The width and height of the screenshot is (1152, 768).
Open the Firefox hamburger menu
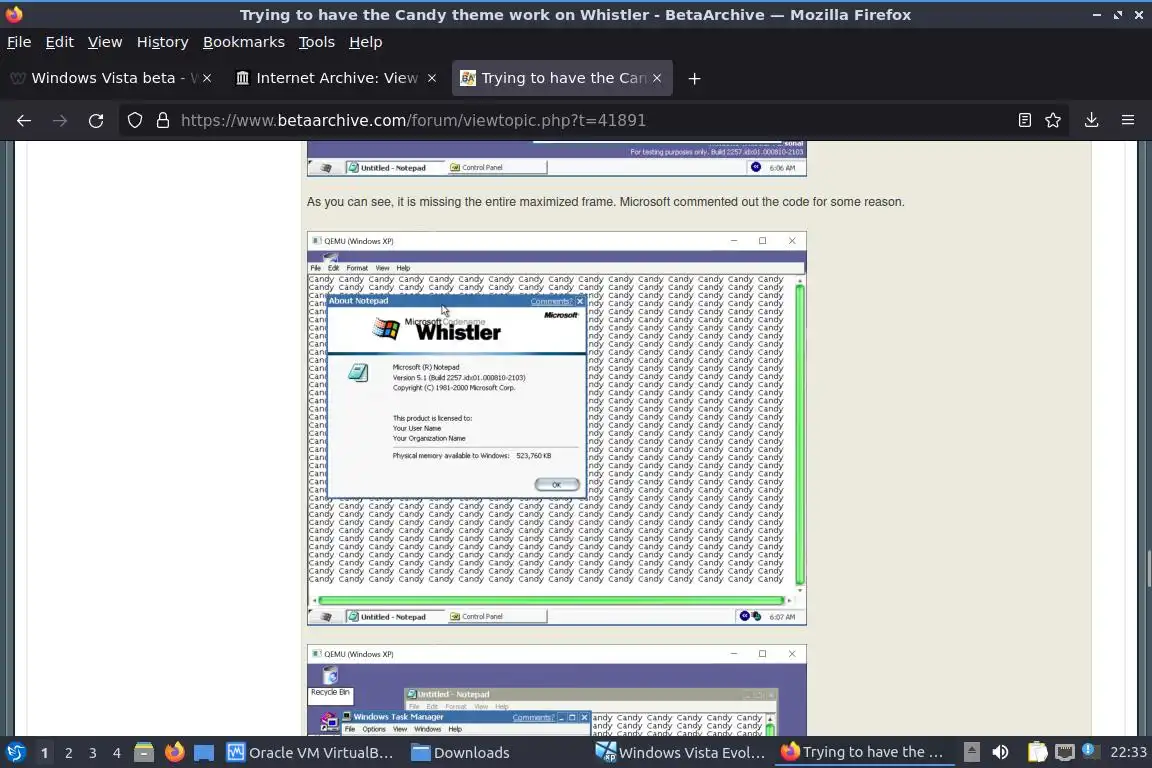pos(1128,121)
